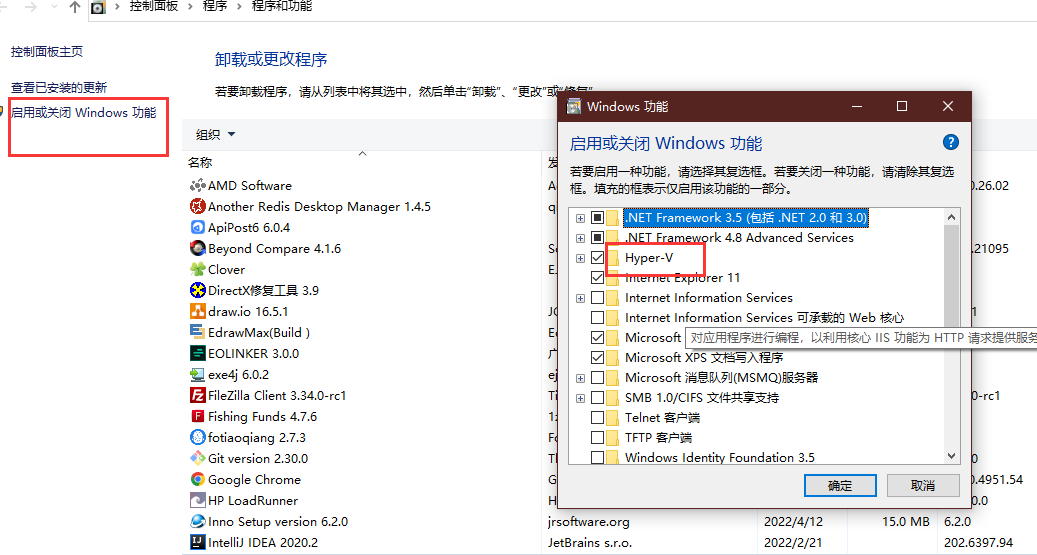Select the EdrawMax icon
The image size is (1037, 555).
coord(197,332)
